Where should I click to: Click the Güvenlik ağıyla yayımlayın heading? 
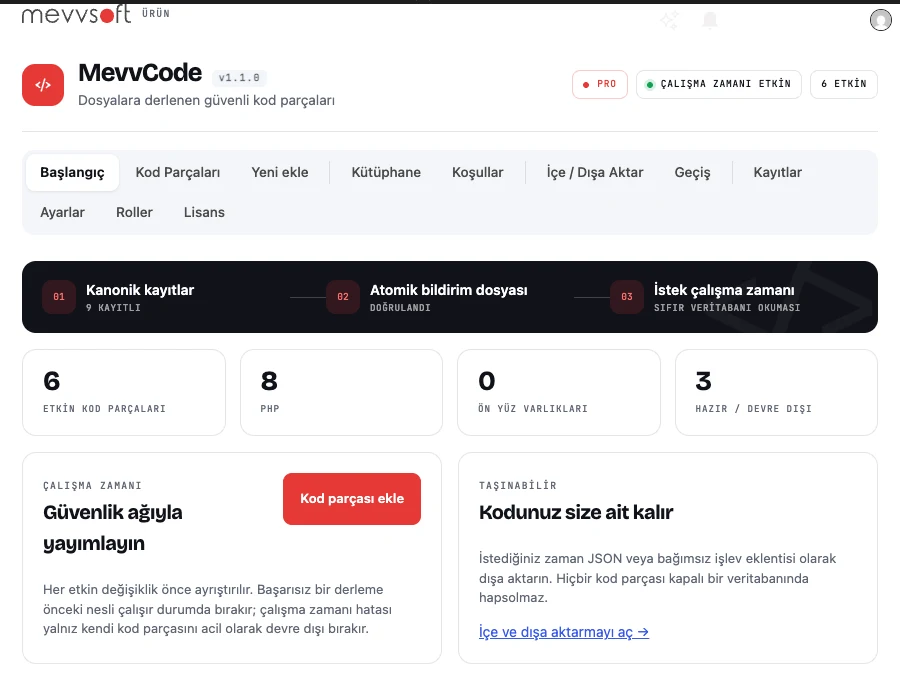pyautogui.click(x=113, y=528)
